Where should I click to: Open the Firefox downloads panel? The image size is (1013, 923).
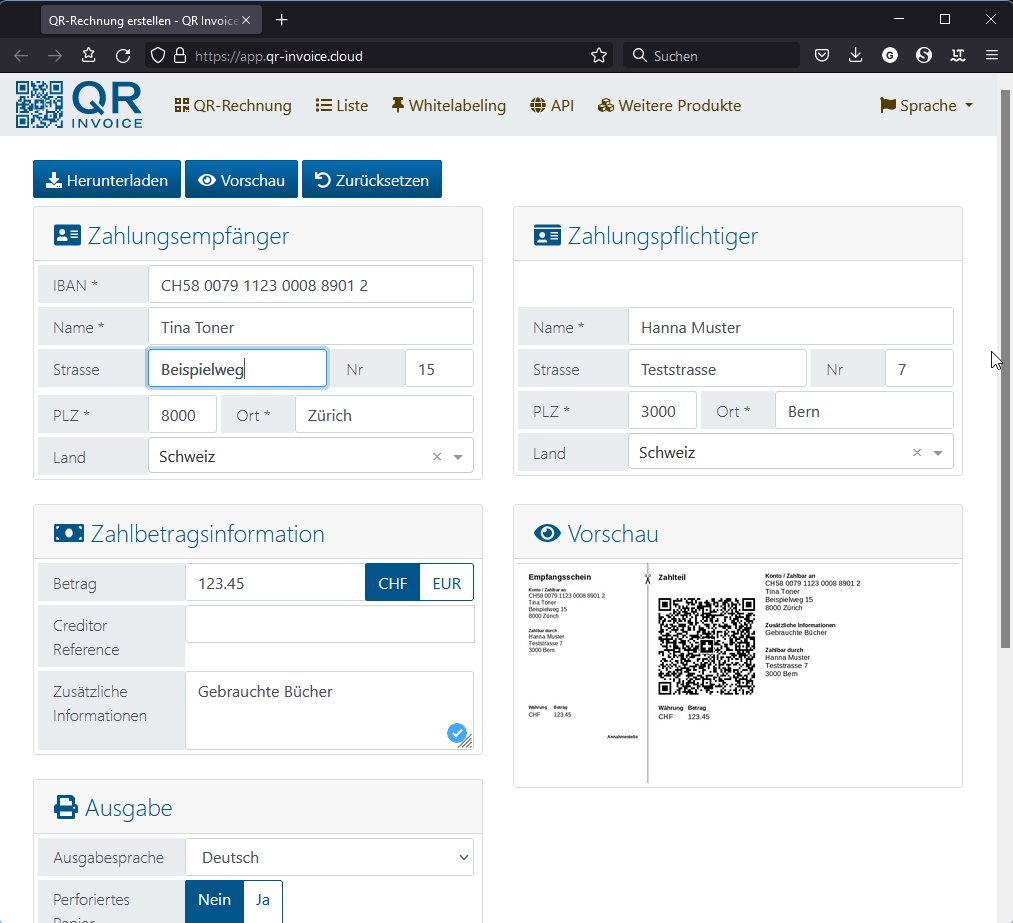point(855,56)
